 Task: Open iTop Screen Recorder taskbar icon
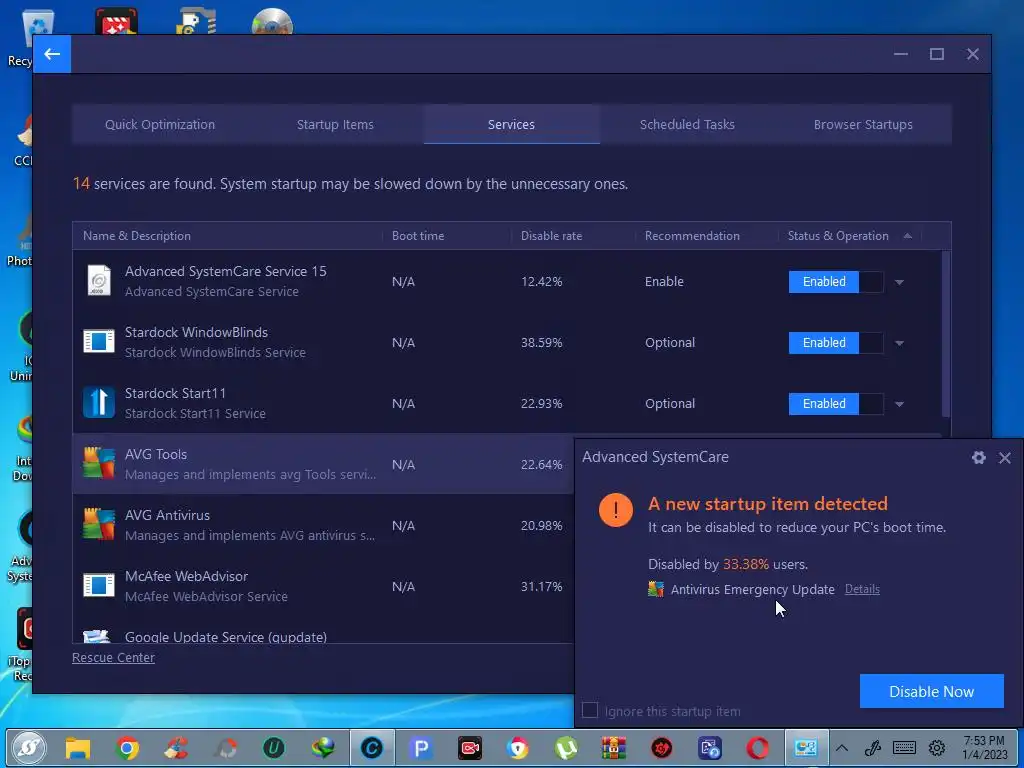tap(470, 748)
